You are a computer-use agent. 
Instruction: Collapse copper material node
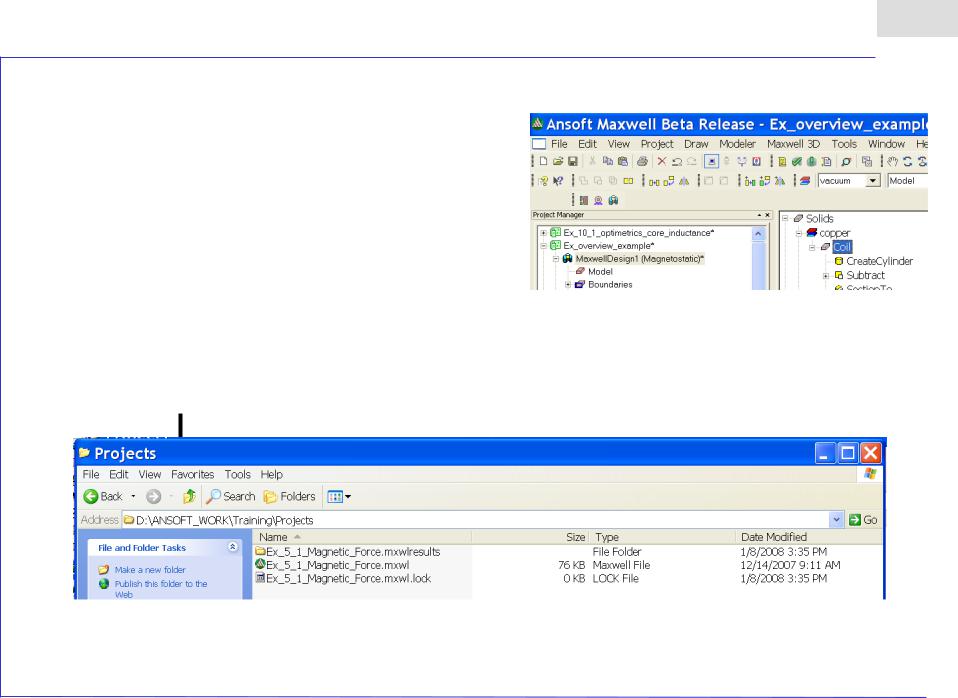click(x=799, y=233)
